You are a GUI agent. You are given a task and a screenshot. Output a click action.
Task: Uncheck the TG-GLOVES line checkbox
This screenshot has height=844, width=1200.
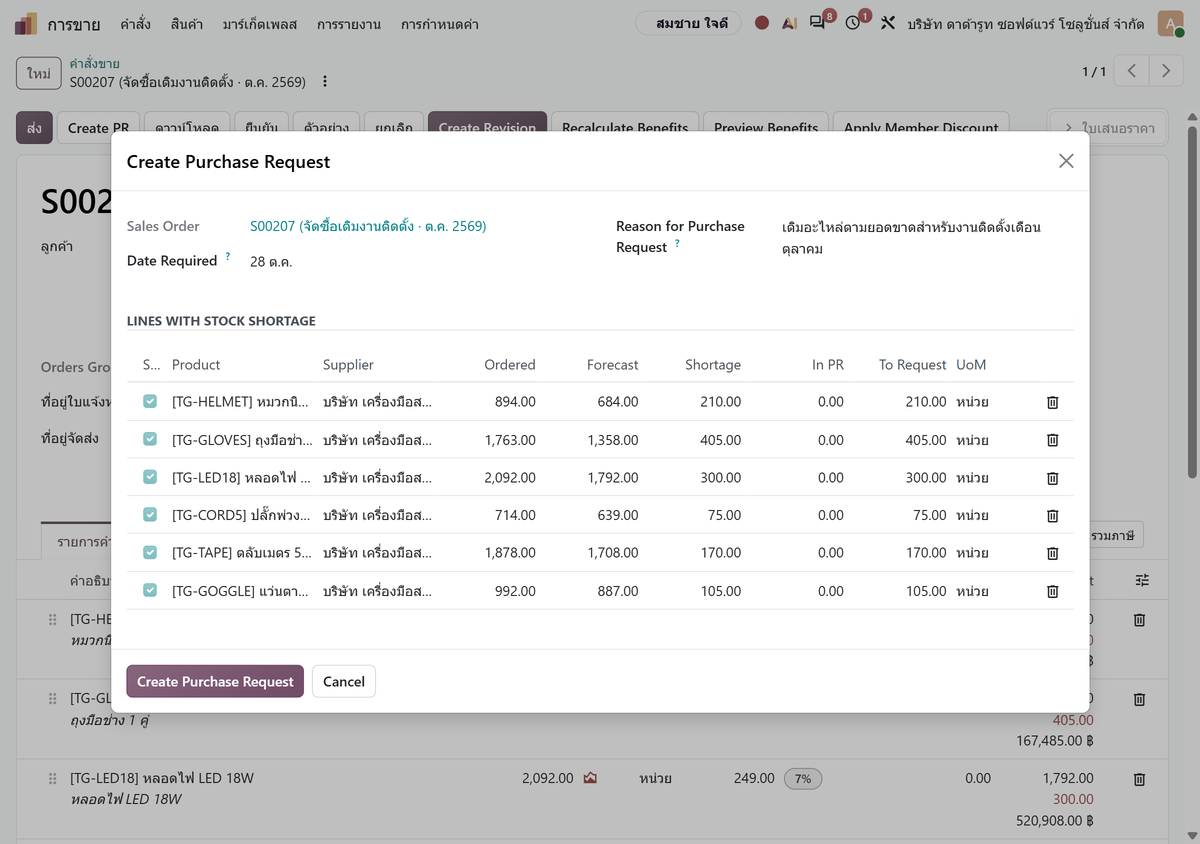tap(150, 439)
